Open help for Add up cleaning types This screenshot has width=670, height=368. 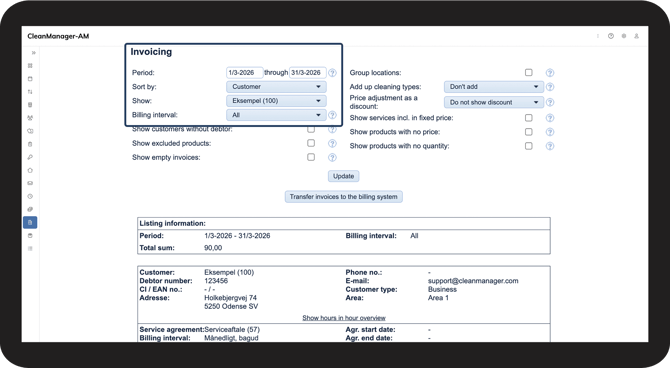(550, 87)
